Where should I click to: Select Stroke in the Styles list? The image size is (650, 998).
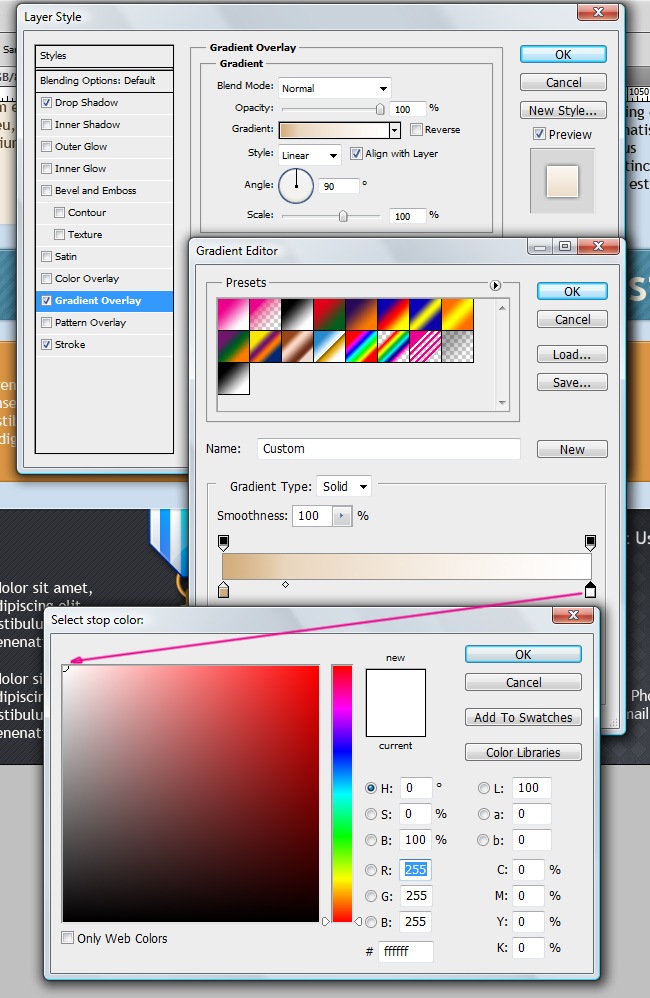coord(70,345)
